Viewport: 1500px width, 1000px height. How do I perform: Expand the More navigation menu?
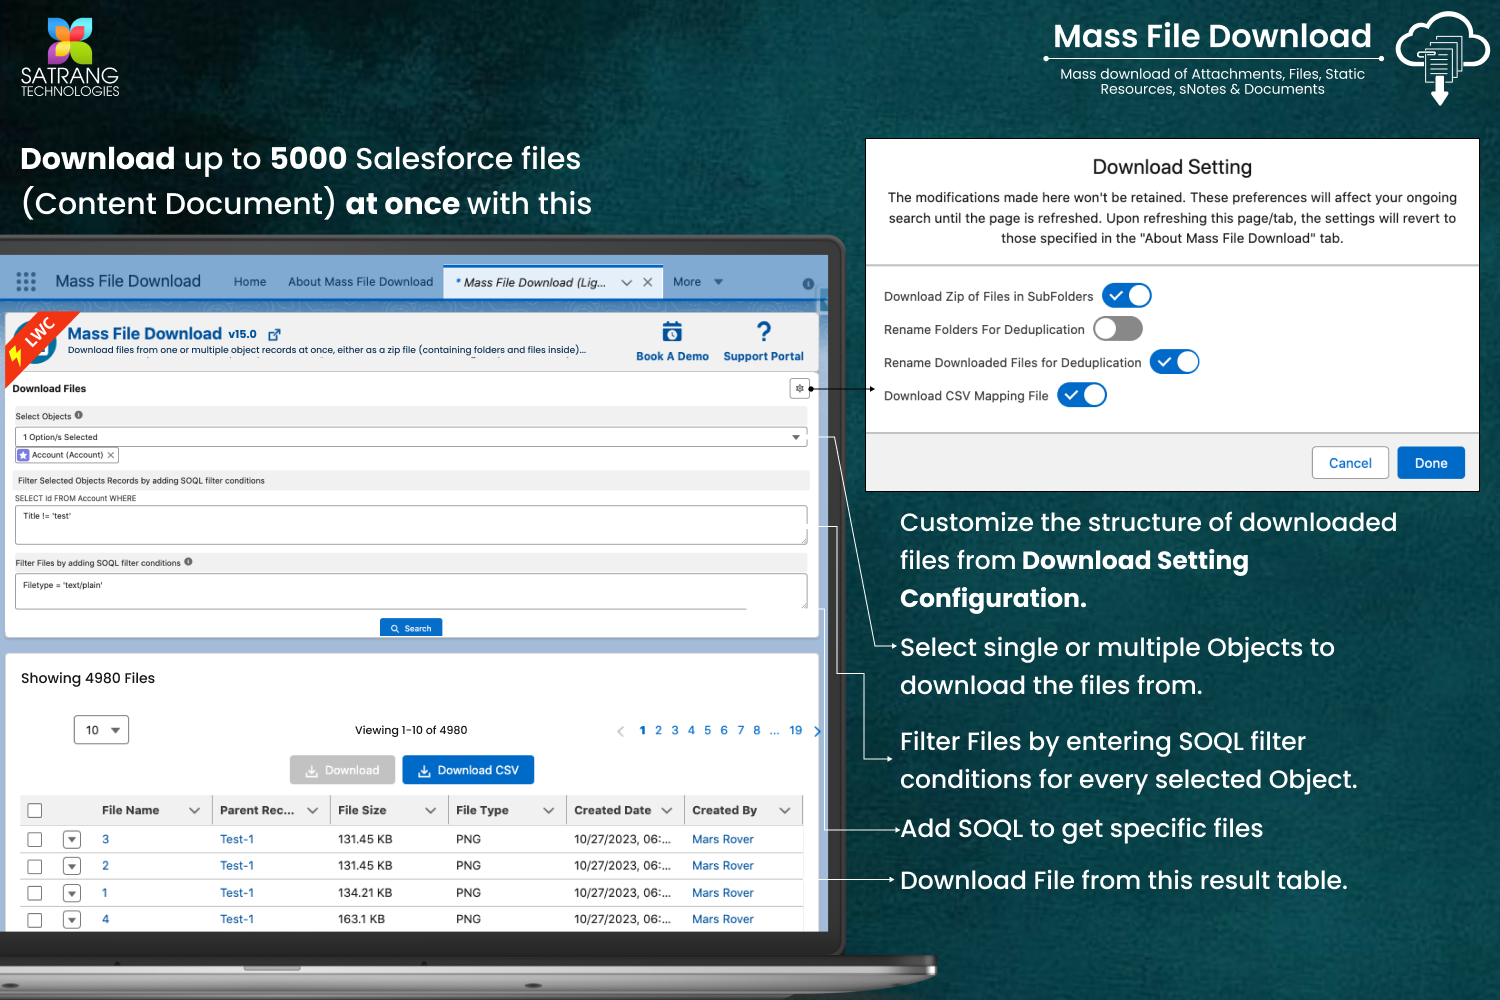coord(697,282)
